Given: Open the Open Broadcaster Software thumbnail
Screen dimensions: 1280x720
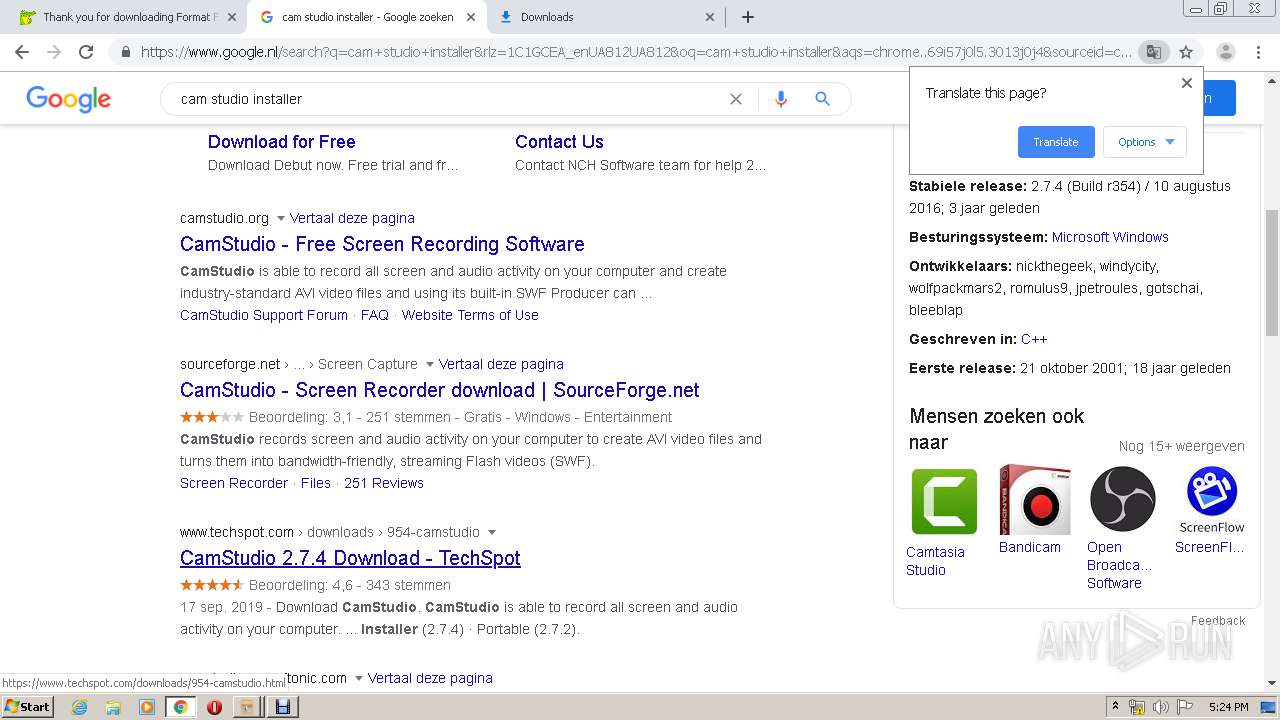Looking at the screenshot, I should (1123, 499).
